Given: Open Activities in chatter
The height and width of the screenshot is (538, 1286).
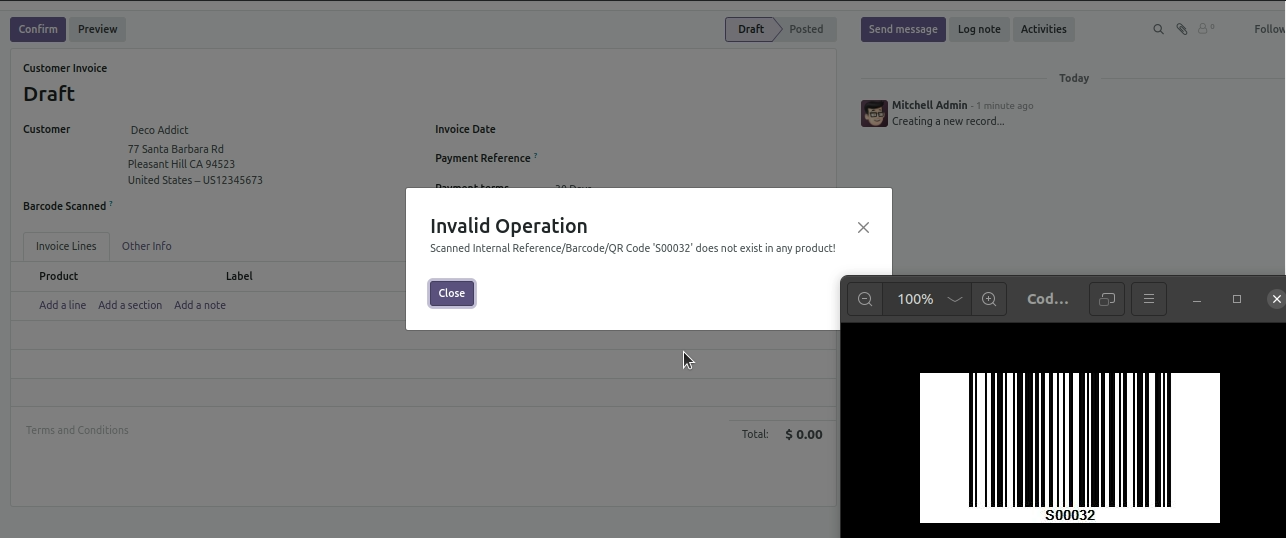Looking at the screenshot, I should point(1043,29).
